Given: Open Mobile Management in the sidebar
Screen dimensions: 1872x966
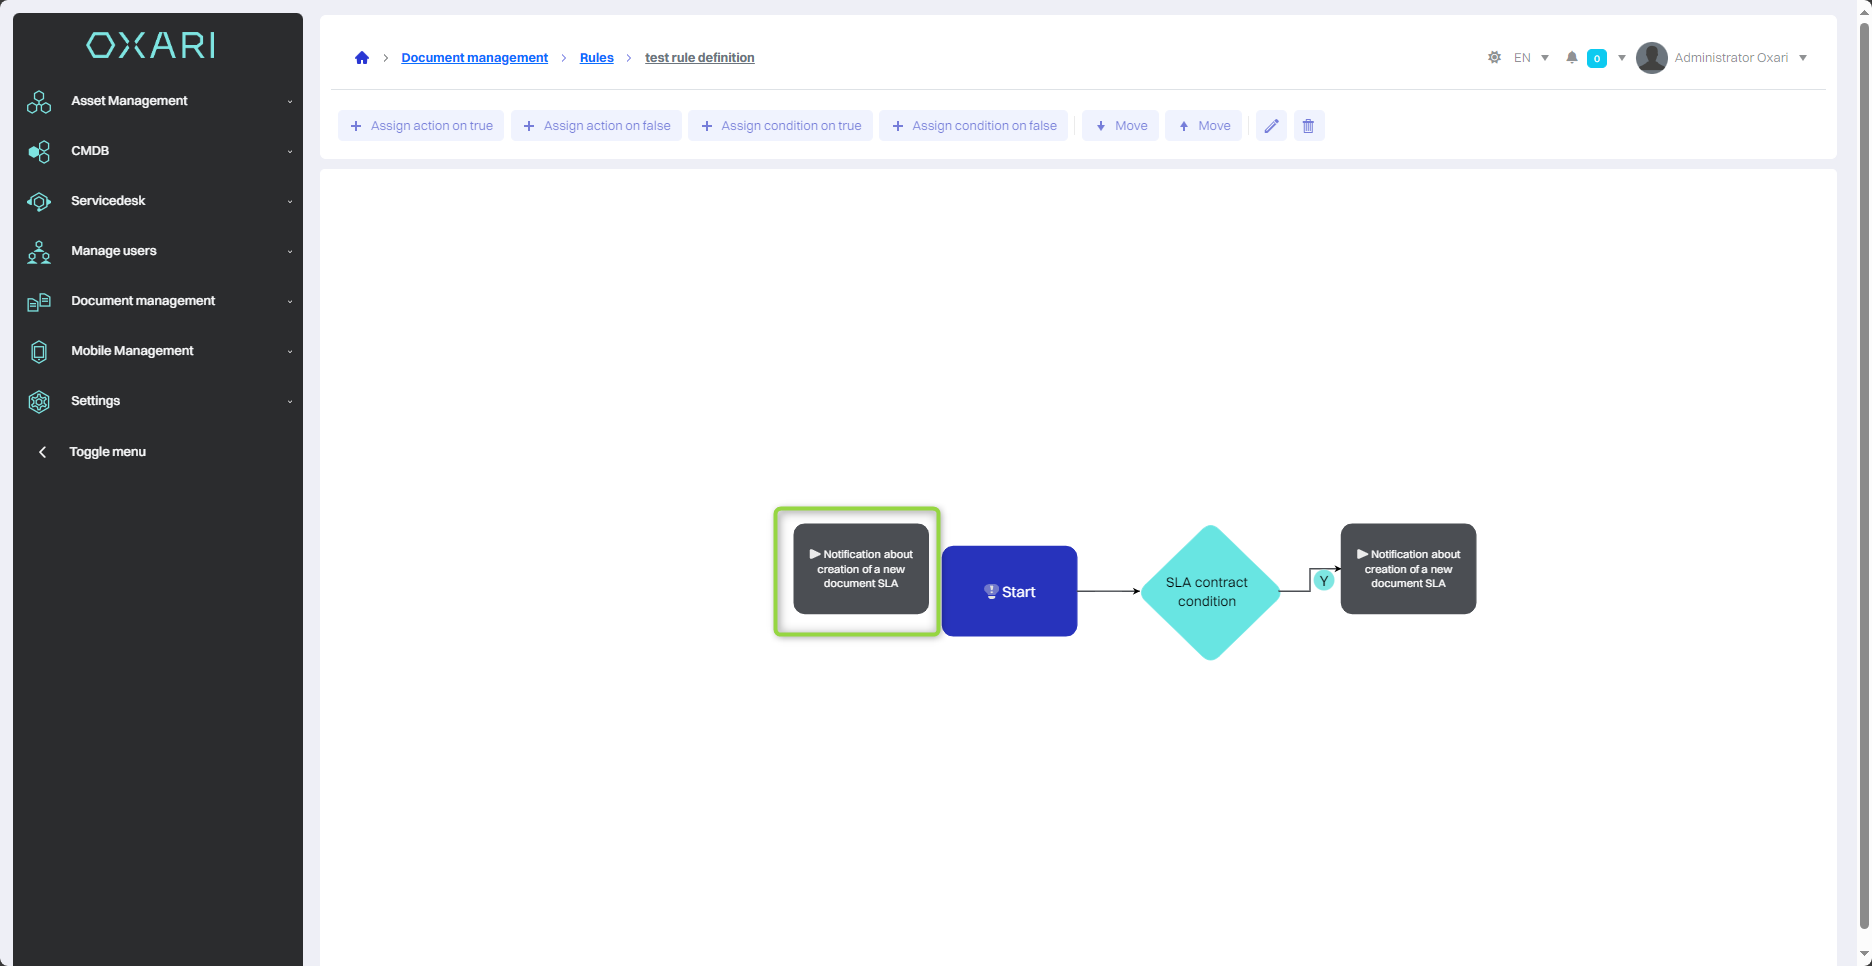Looking at the screenshot, I should point(132,351).
